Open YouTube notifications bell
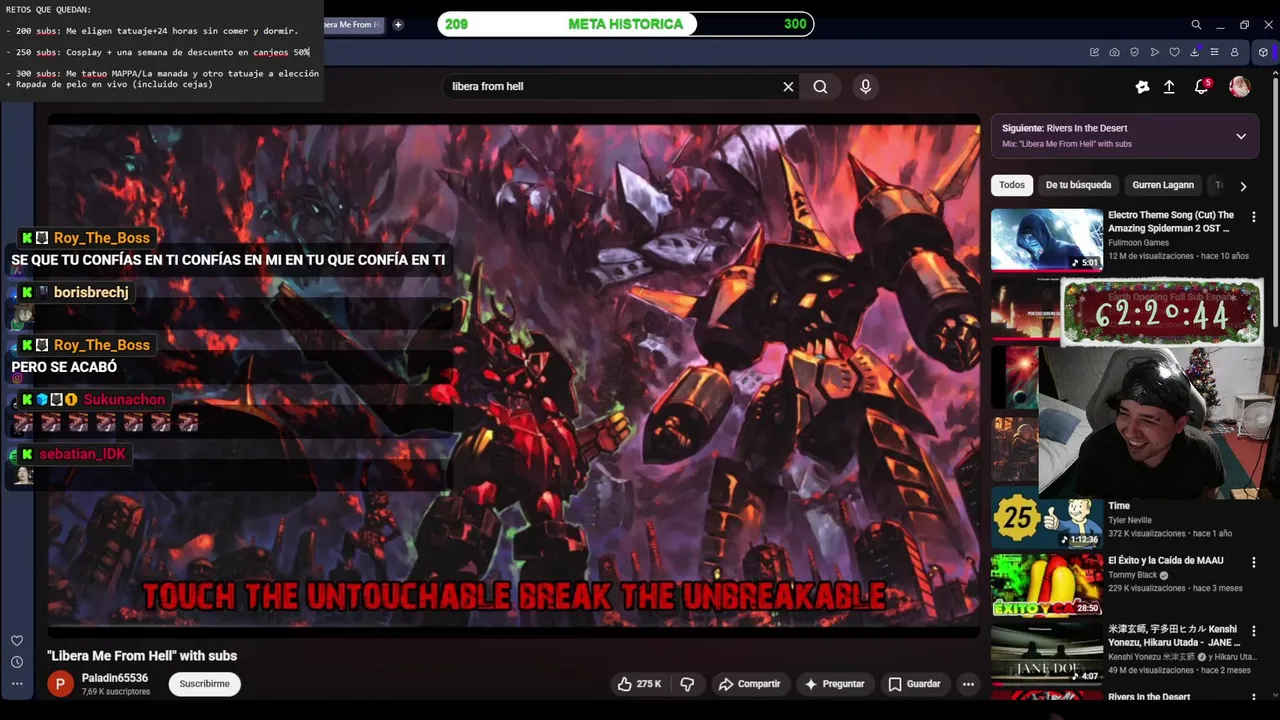This screenshot has width=1280, height=720. [1202, 87]
